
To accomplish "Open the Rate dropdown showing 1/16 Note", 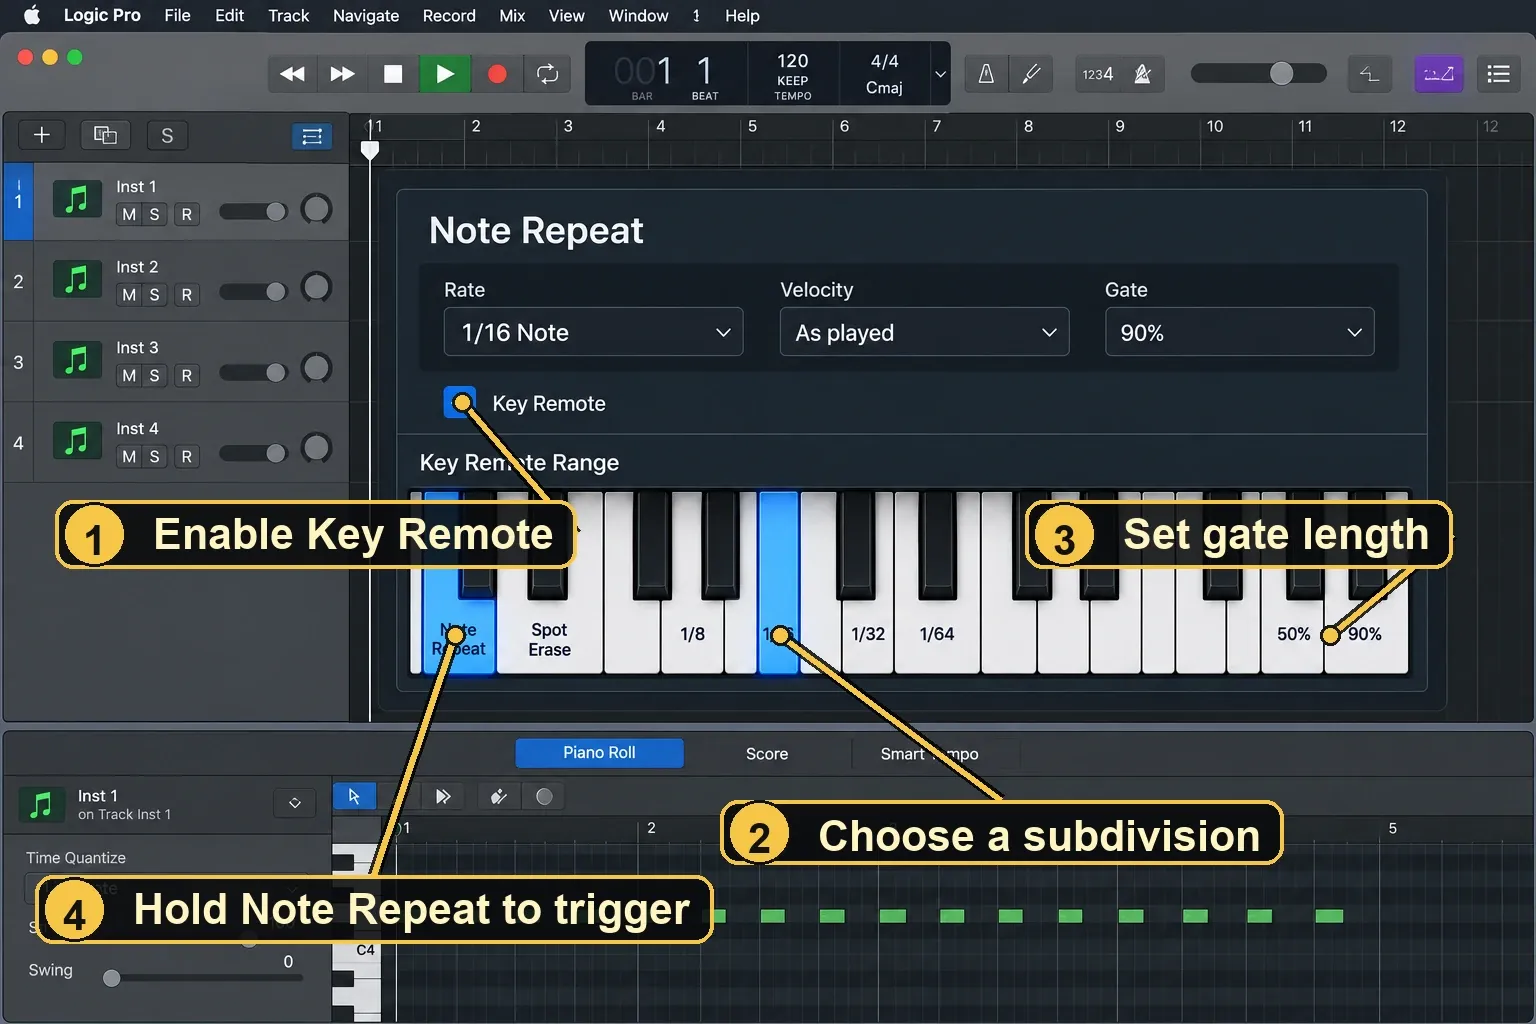I will point(593,332).
